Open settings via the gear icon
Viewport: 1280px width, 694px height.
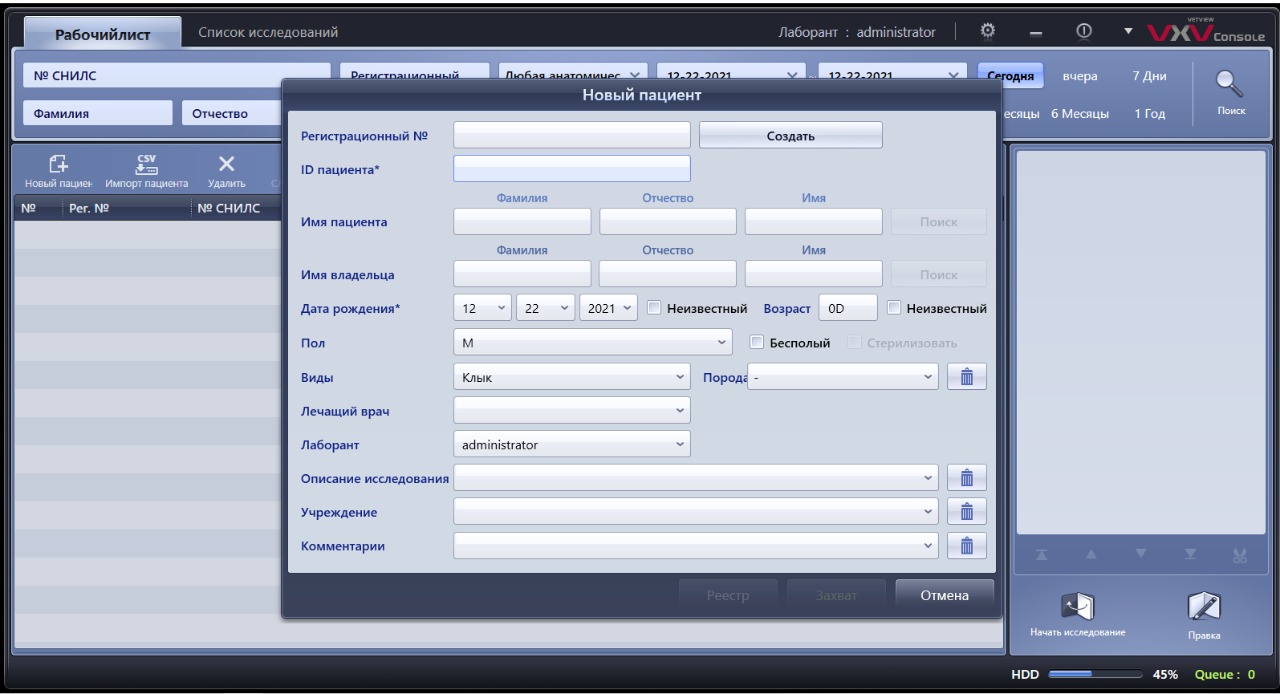click(x=991, y=33)
